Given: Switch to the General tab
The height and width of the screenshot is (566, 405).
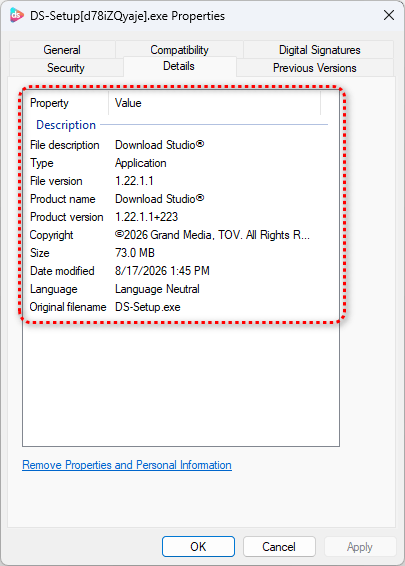Looking at the screenshot, I should click(x=62, y=49).
